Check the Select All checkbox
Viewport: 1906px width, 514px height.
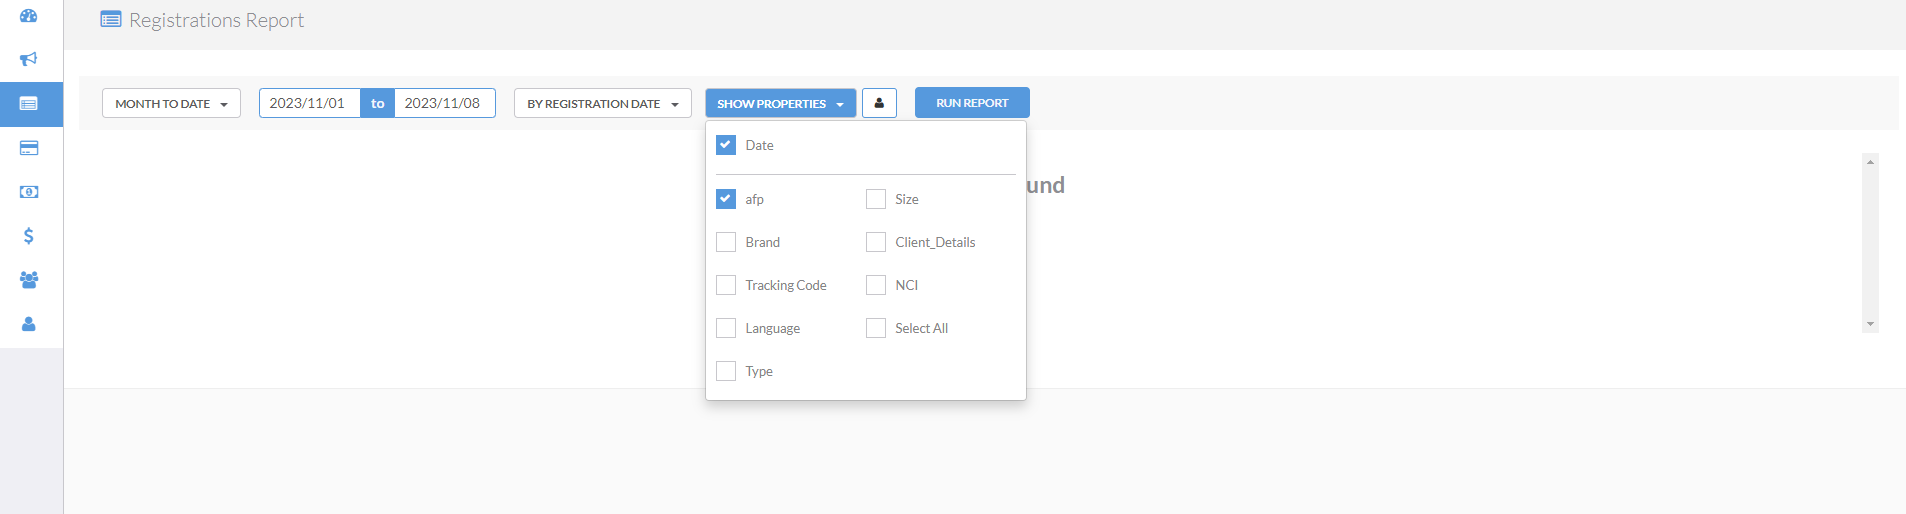[x=876, y=328]
